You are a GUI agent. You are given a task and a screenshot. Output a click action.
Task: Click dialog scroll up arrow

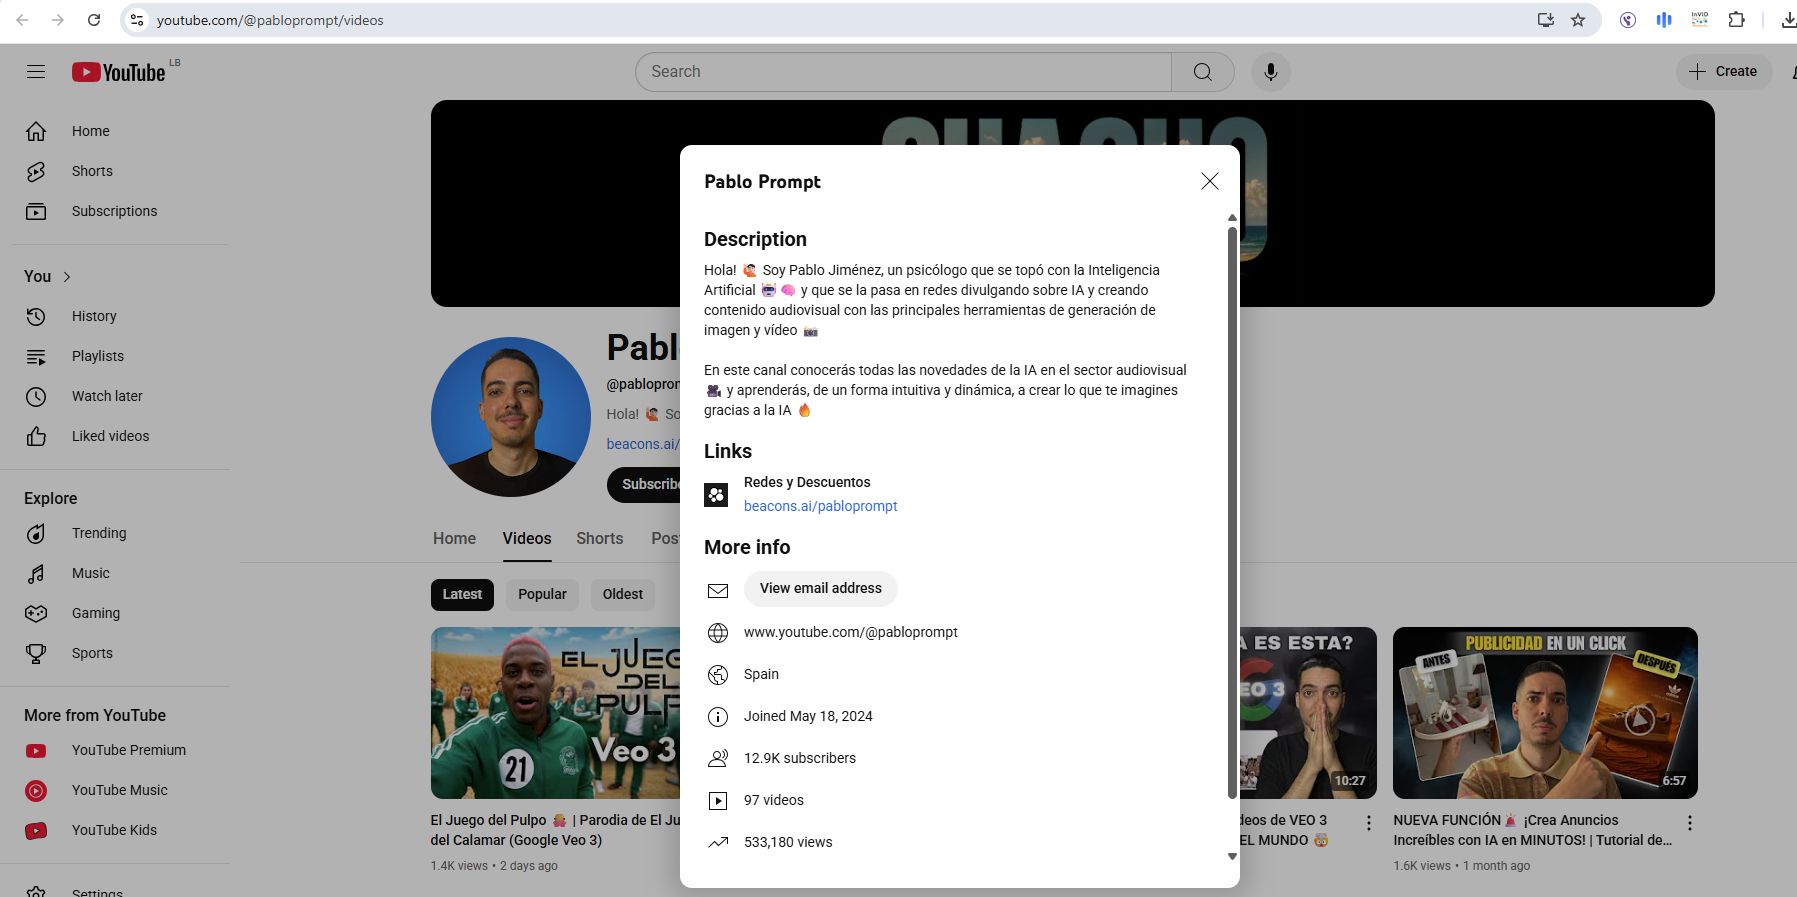click(x=1232, y=217)
